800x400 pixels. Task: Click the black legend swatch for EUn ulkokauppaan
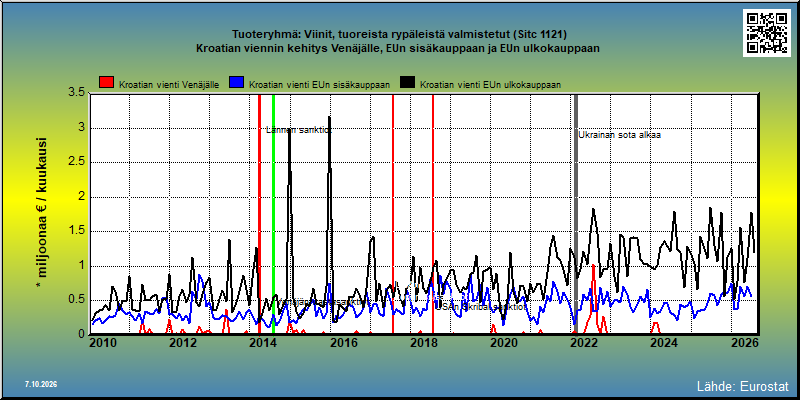408,82
